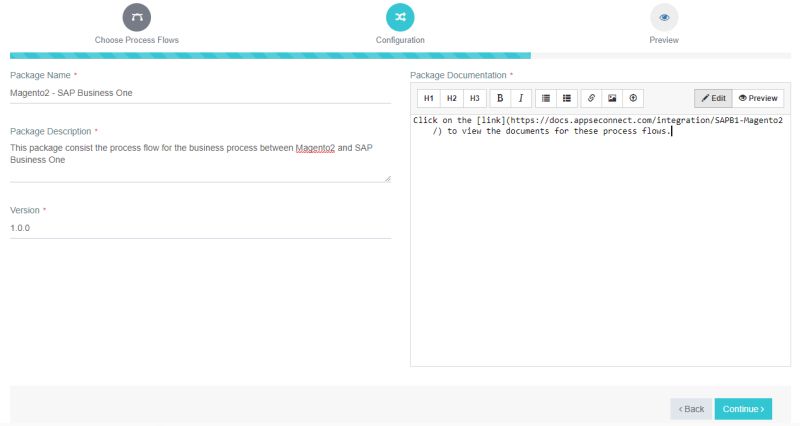Screen dimensions: 800x426
Task: Switch editor to Preview mode
Action: pyautogui.click(x=758, y=98)
